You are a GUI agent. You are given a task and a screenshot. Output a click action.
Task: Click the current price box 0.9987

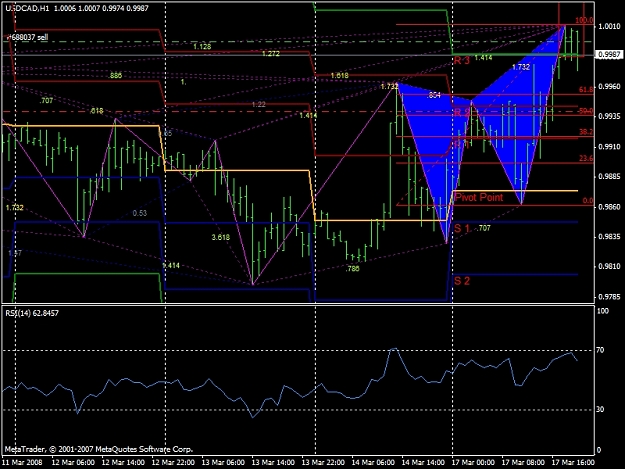(x=609, y=55)
